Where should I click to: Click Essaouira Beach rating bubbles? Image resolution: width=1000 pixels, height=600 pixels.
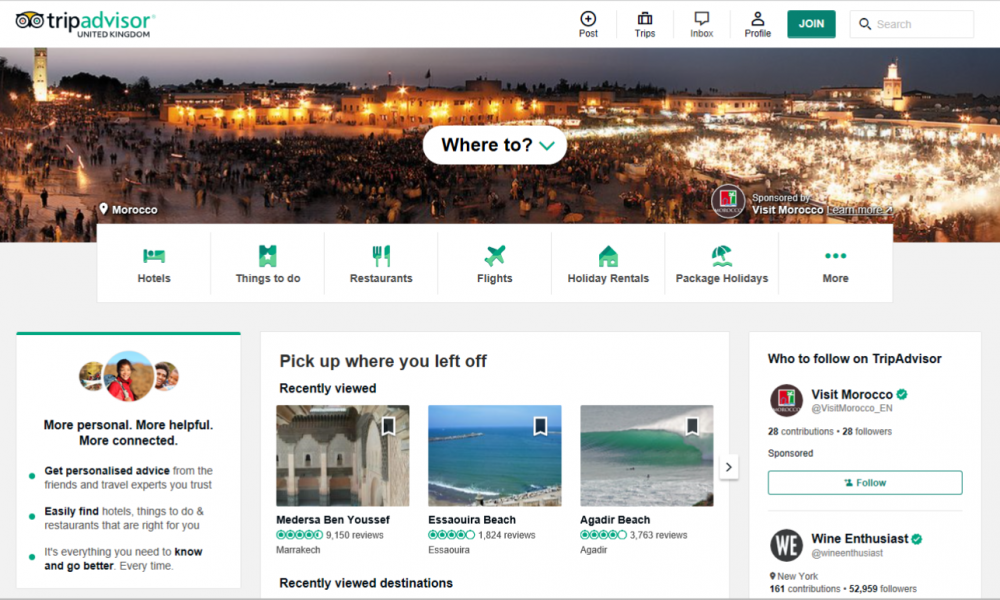(452, 535)
